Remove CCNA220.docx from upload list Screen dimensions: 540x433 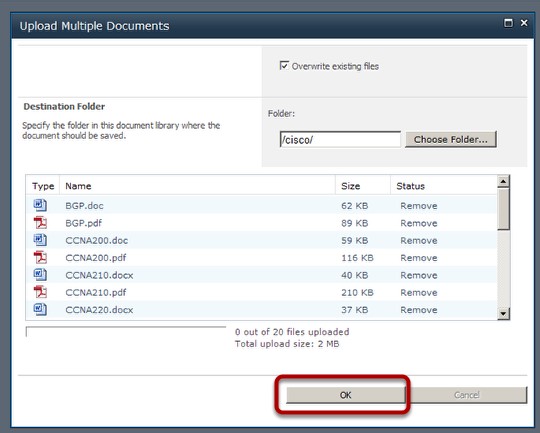click(418, 310)
